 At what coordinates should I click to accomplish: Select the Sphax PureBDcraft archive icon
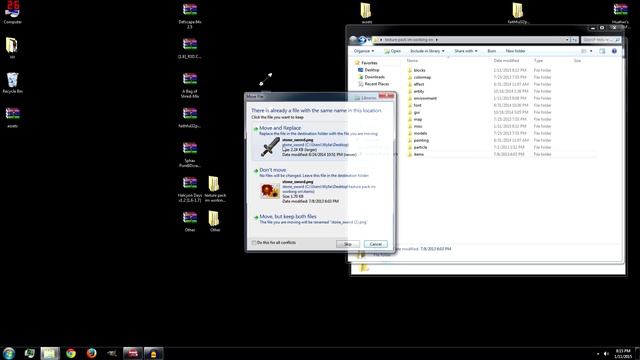[x=190, y=154]
